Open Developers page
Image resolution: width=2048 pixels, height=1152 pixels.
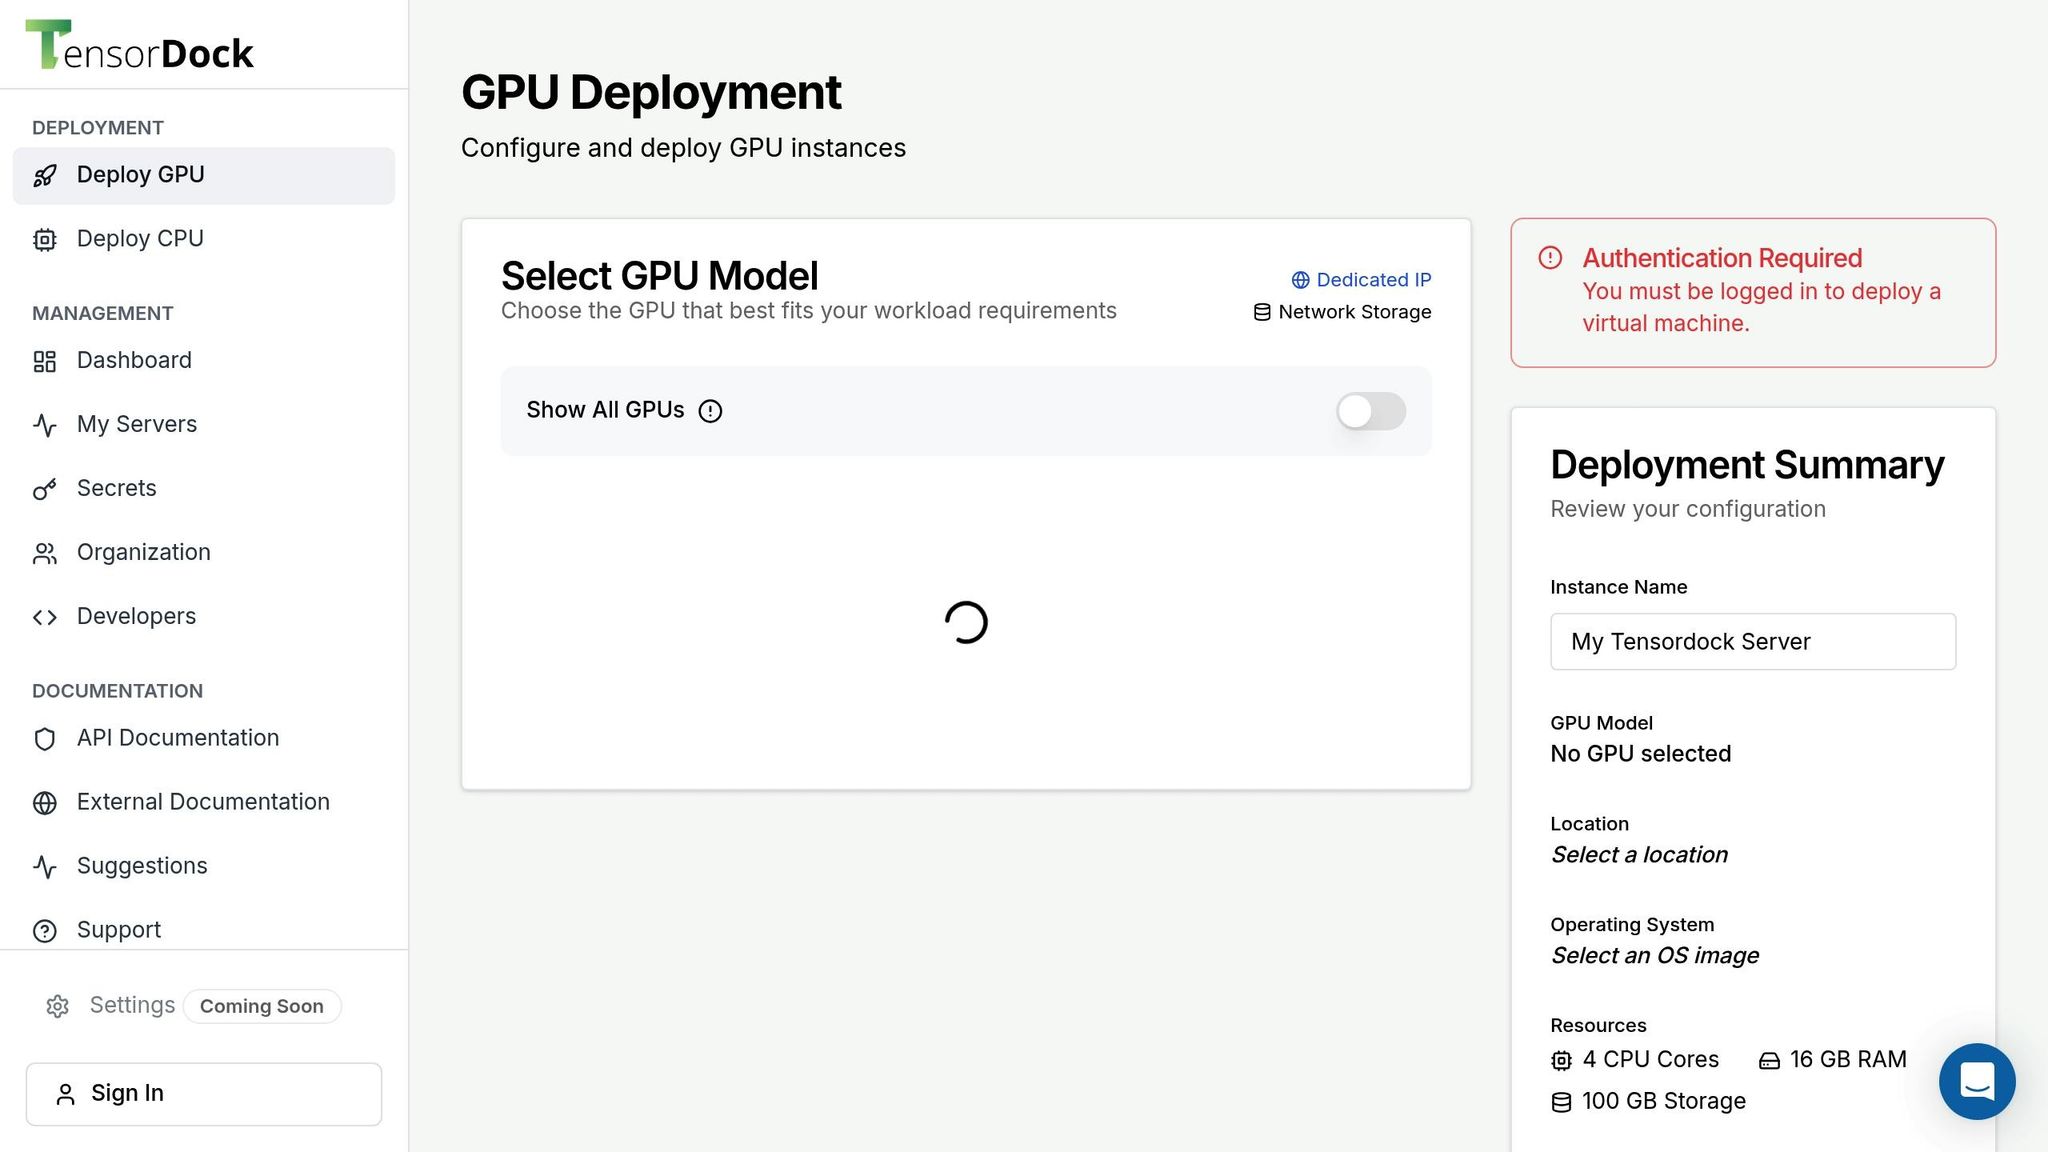(204, 617)
